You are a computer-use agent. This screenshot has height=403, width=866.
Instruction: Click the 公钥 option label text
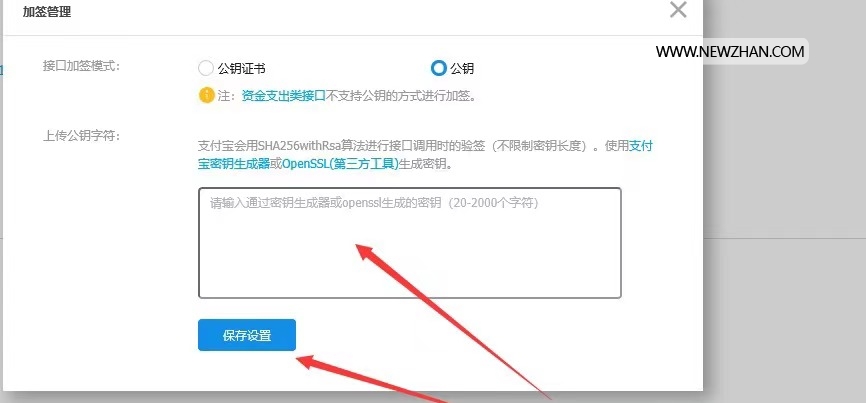(x=462, y=69)
